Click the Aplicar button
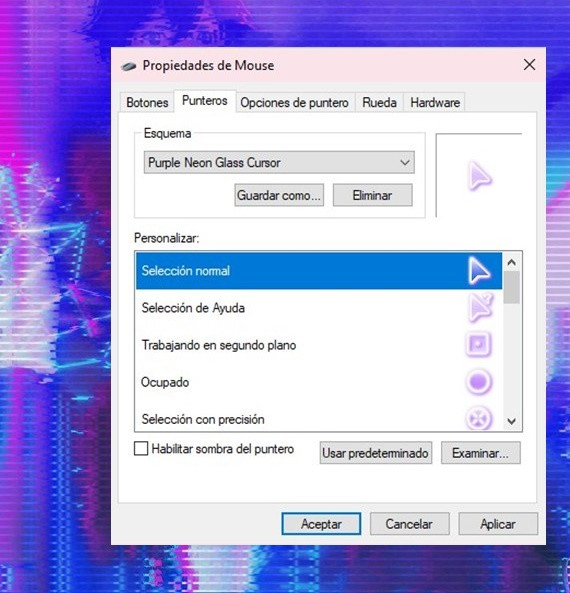 498,524
